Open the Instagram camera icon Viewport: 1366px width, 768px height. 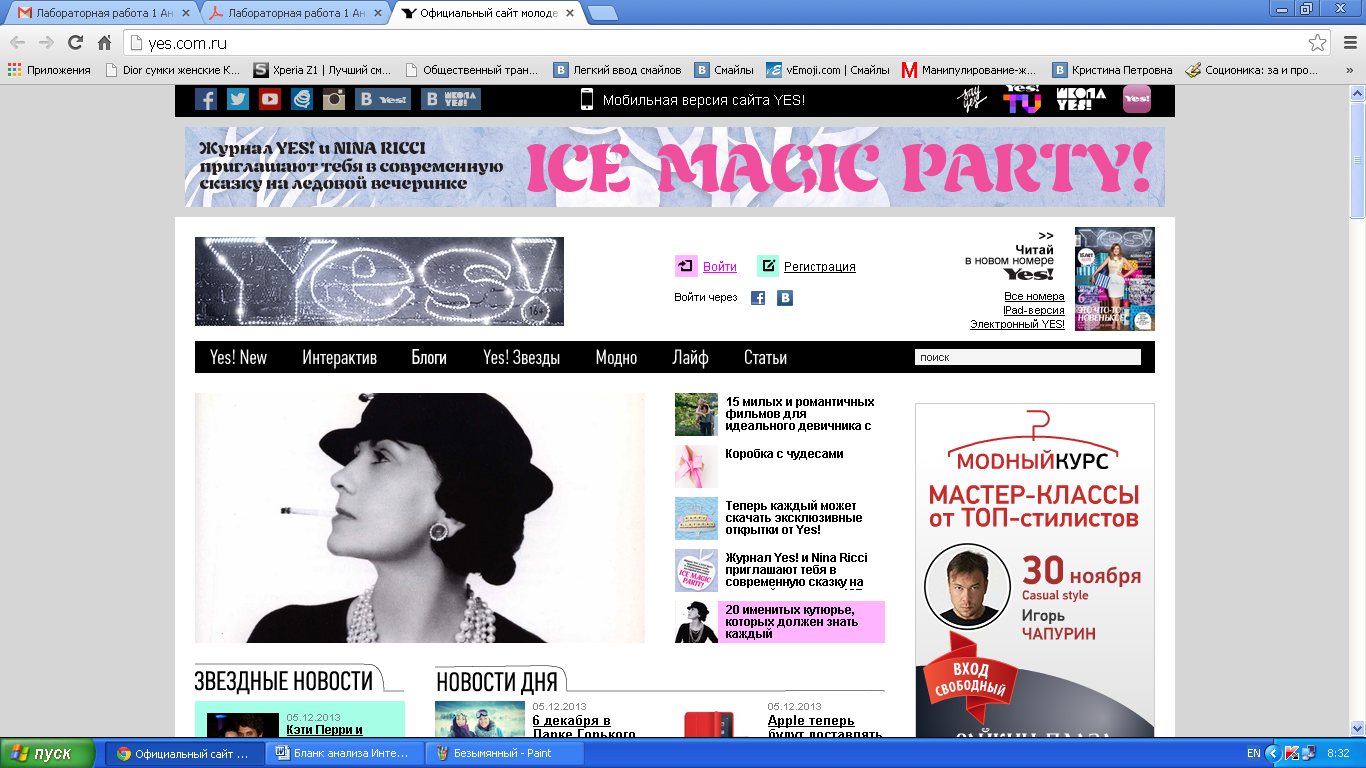tap(334, 99)
